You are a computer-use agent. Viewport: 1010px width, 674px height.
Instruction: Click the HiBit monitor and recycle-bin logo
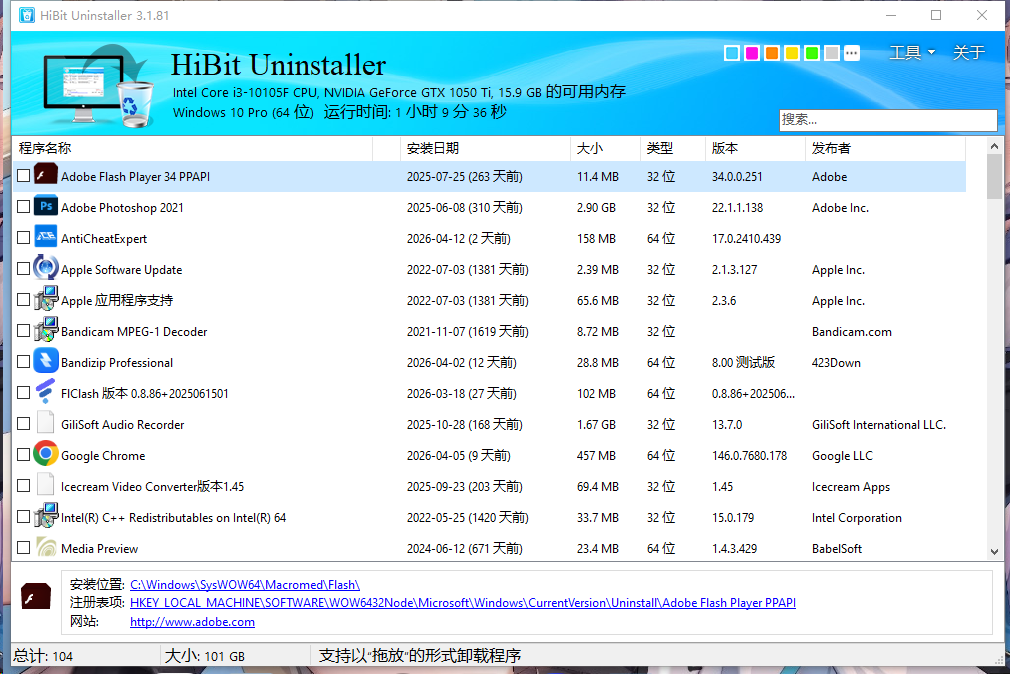(x=99, y=85)
